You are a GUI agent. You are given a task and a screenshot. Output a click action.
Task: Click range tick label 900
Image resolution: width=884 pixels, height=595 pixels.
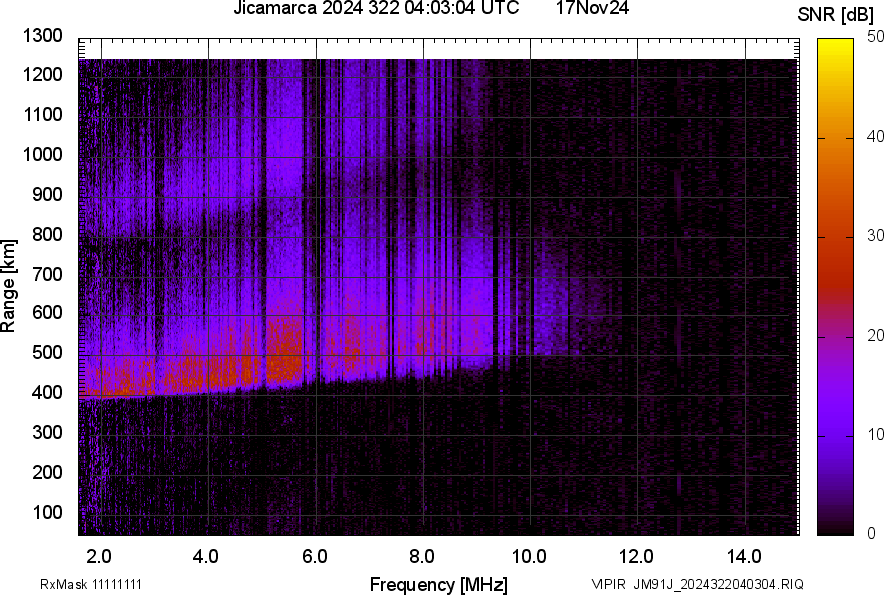click(47, 194)
